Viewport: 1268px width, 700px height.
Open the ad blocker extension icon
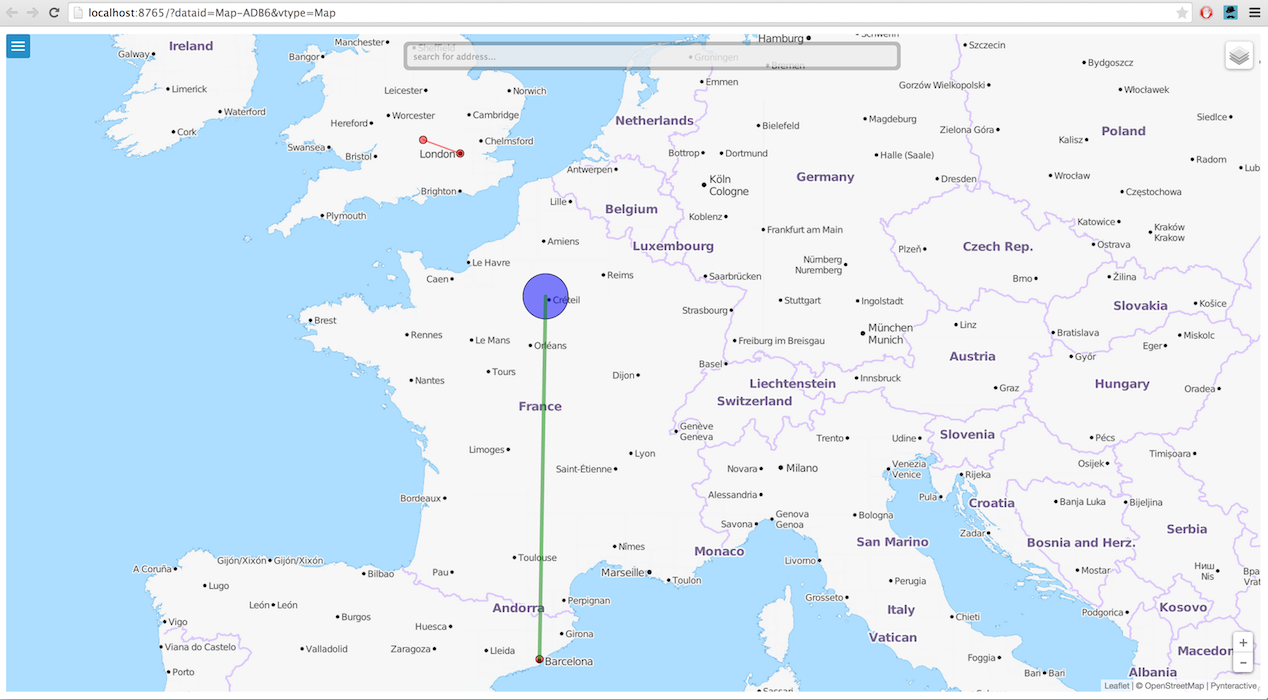pyautogui.click(x=1205, y=12)
